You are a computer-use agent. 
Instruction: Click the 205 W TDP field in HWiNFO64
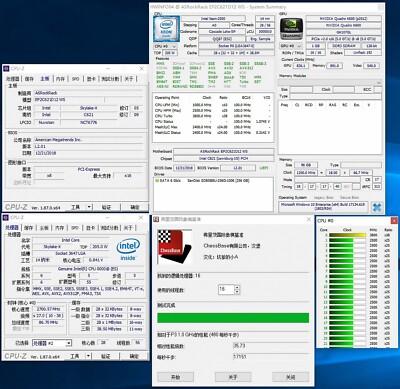(170, 53)
